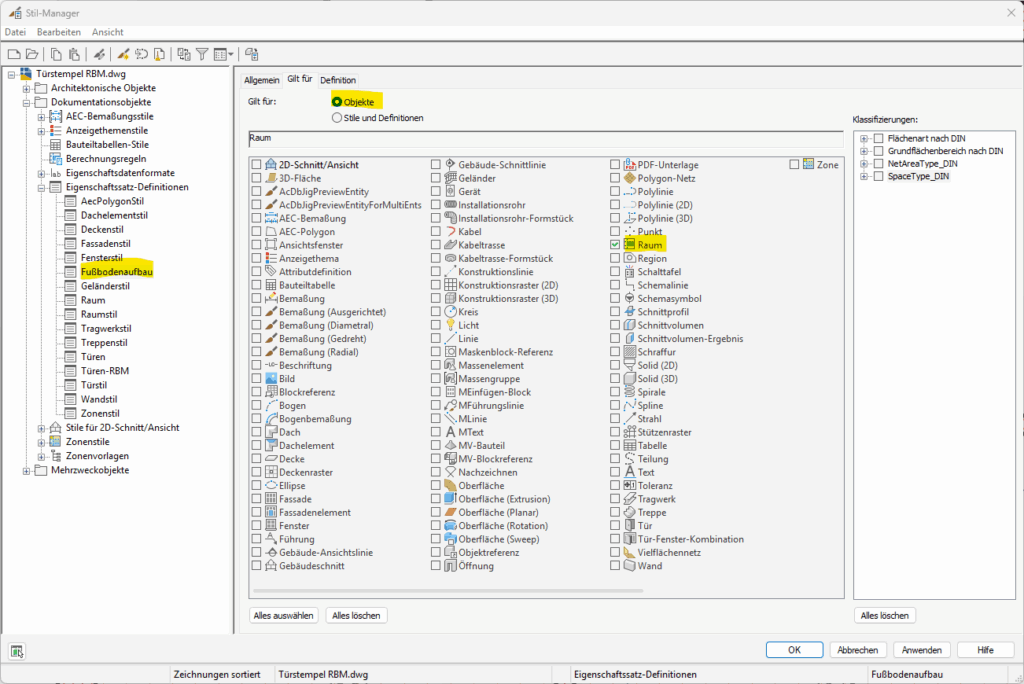
Task: Enable the Tür object checkbox
Action: click(616, 525)
